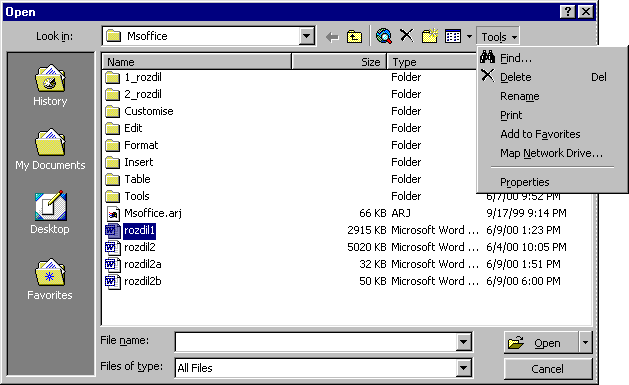Click the Insert folder icon
The width and height of the screenshot is (629, 385).
tap(112, 162)
